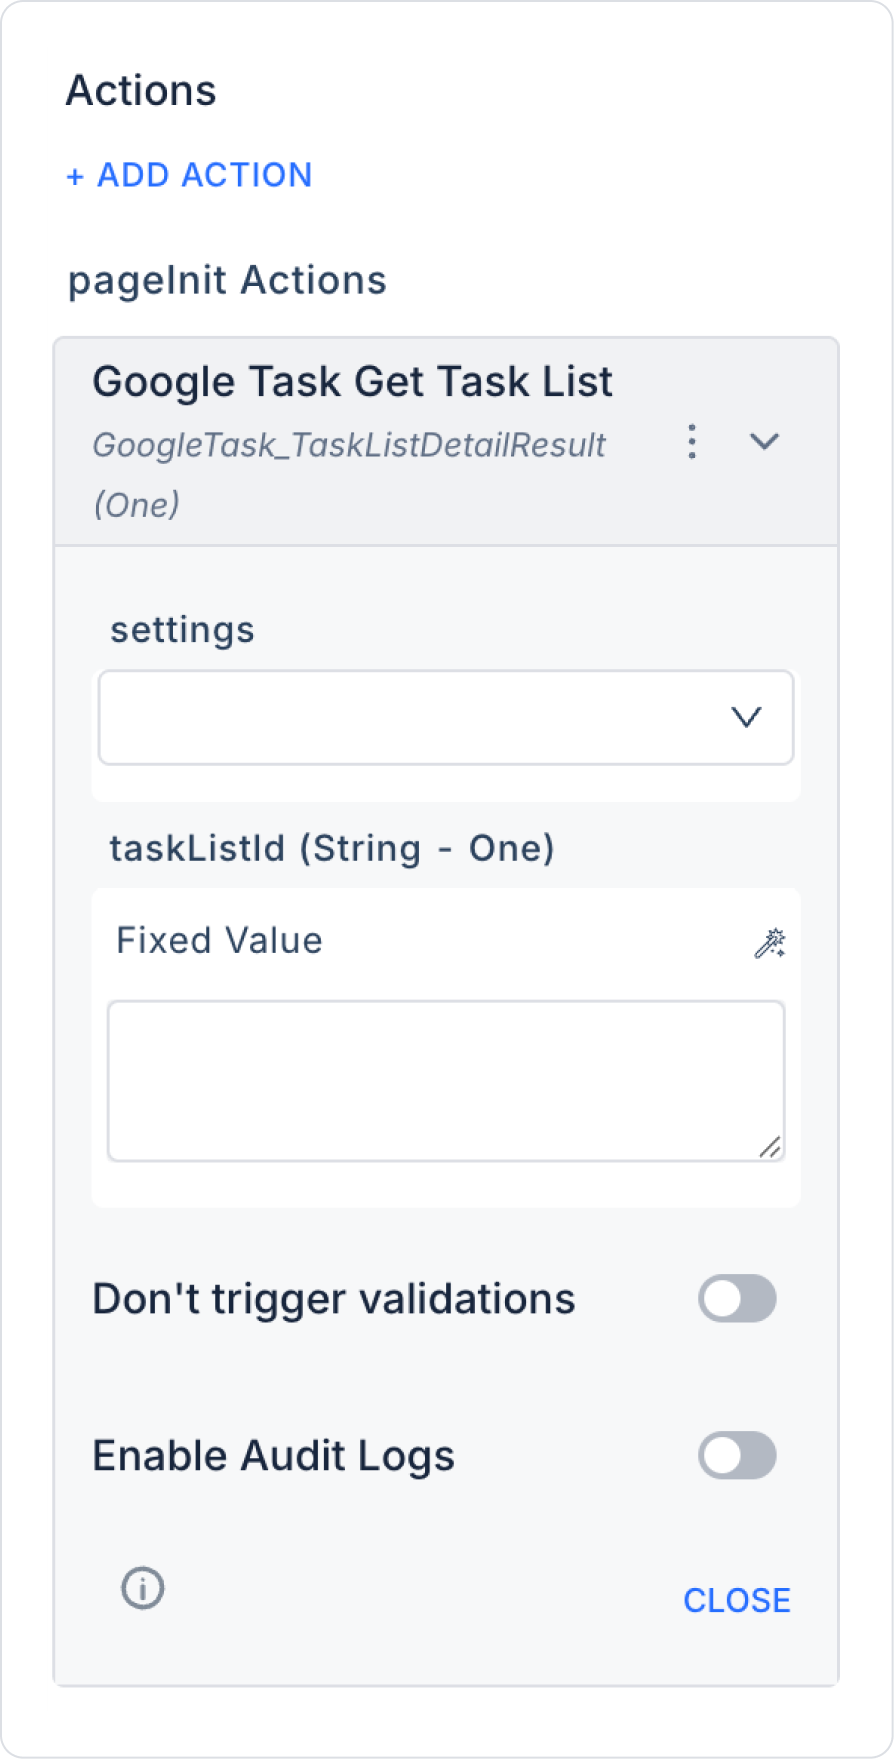Enable the Audit Logs switch
This screenshot has width=894, height=1759.
click(737, 1456)
